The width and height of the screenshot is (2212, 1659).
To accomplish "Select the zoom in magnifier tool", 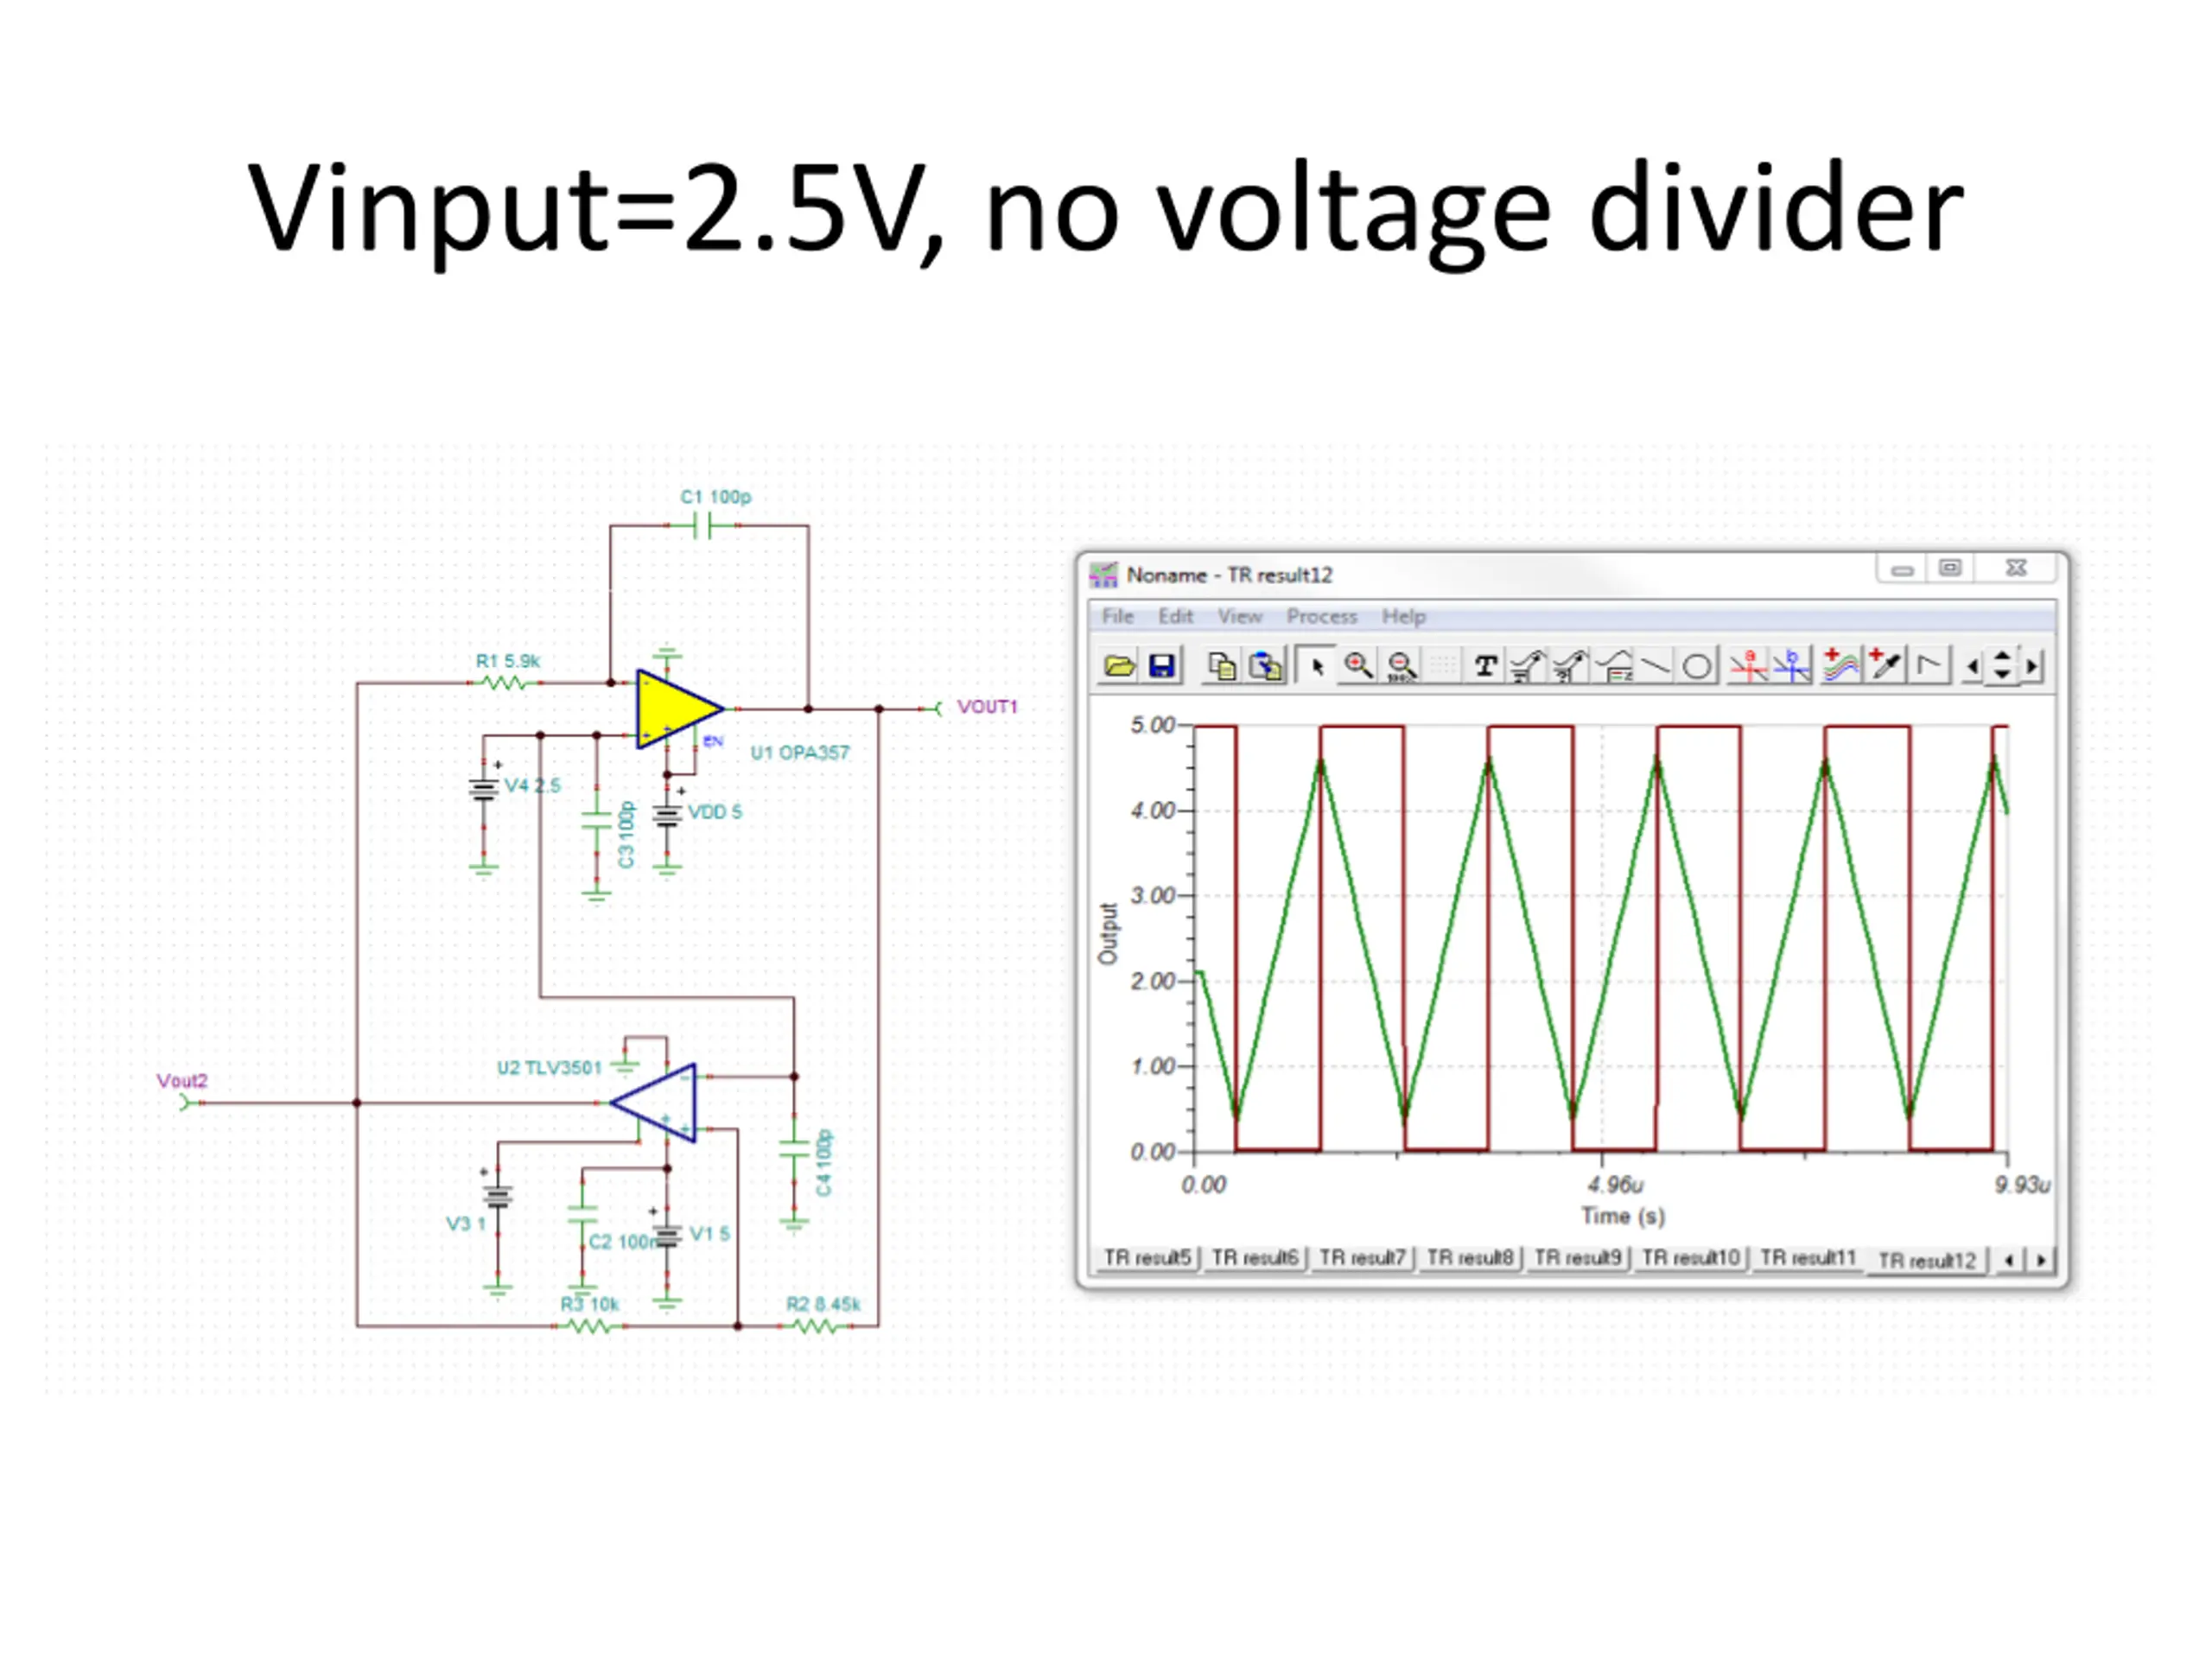I will click(1357, 666).
